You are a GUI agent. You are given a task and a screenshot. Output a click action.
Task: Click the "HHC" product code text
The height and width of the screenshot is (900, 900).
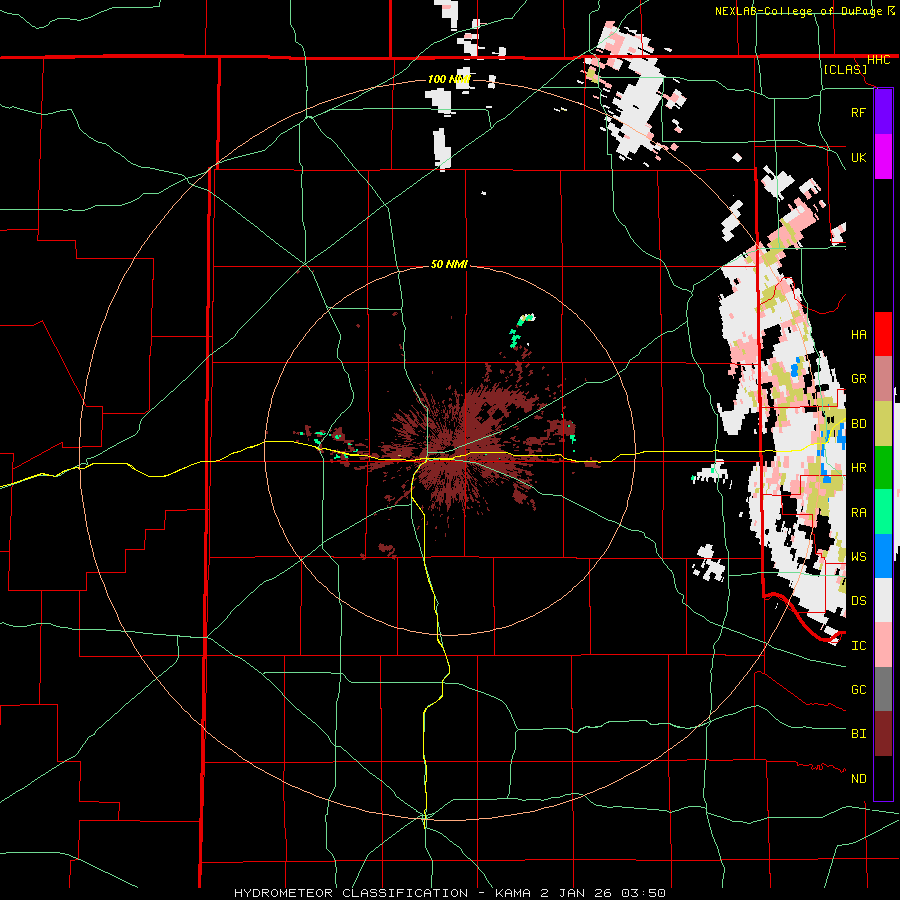pyautogui.click(x=878, y=60)
